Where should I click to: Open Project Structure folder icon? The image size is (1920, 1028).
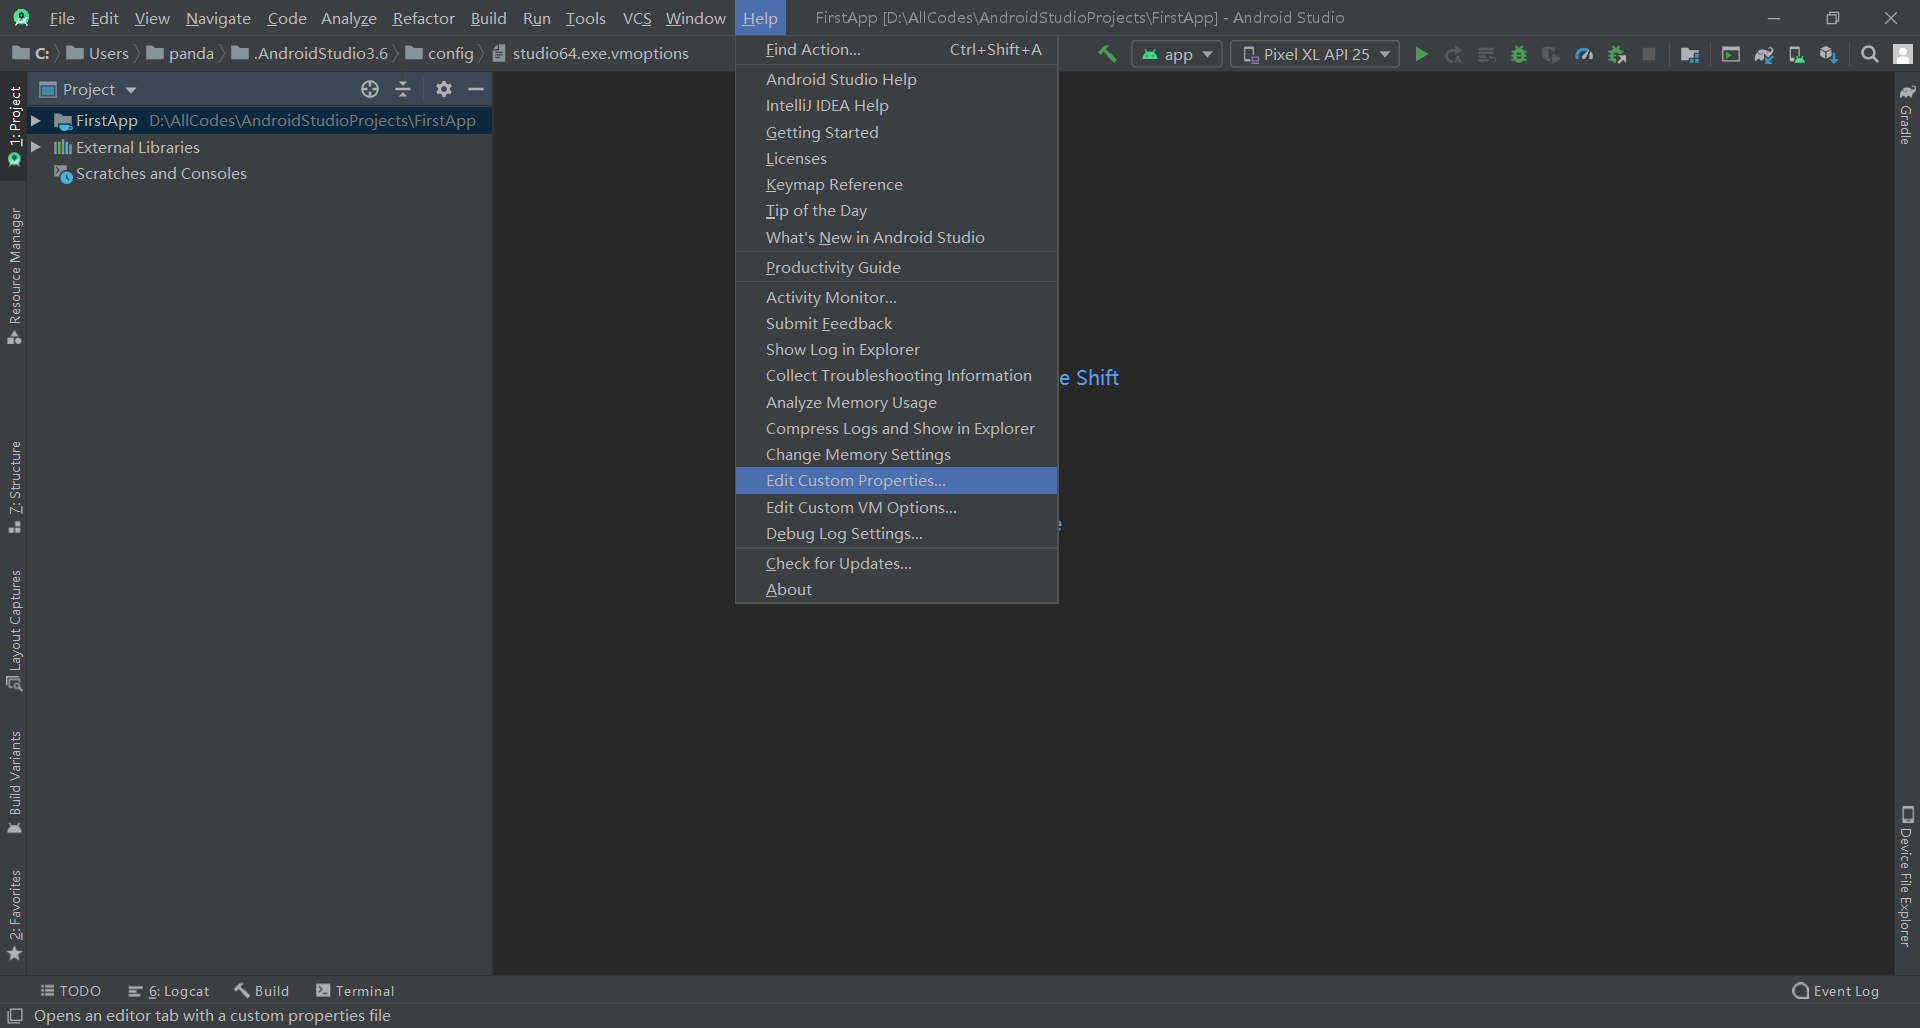click(x=1690, y=54)
